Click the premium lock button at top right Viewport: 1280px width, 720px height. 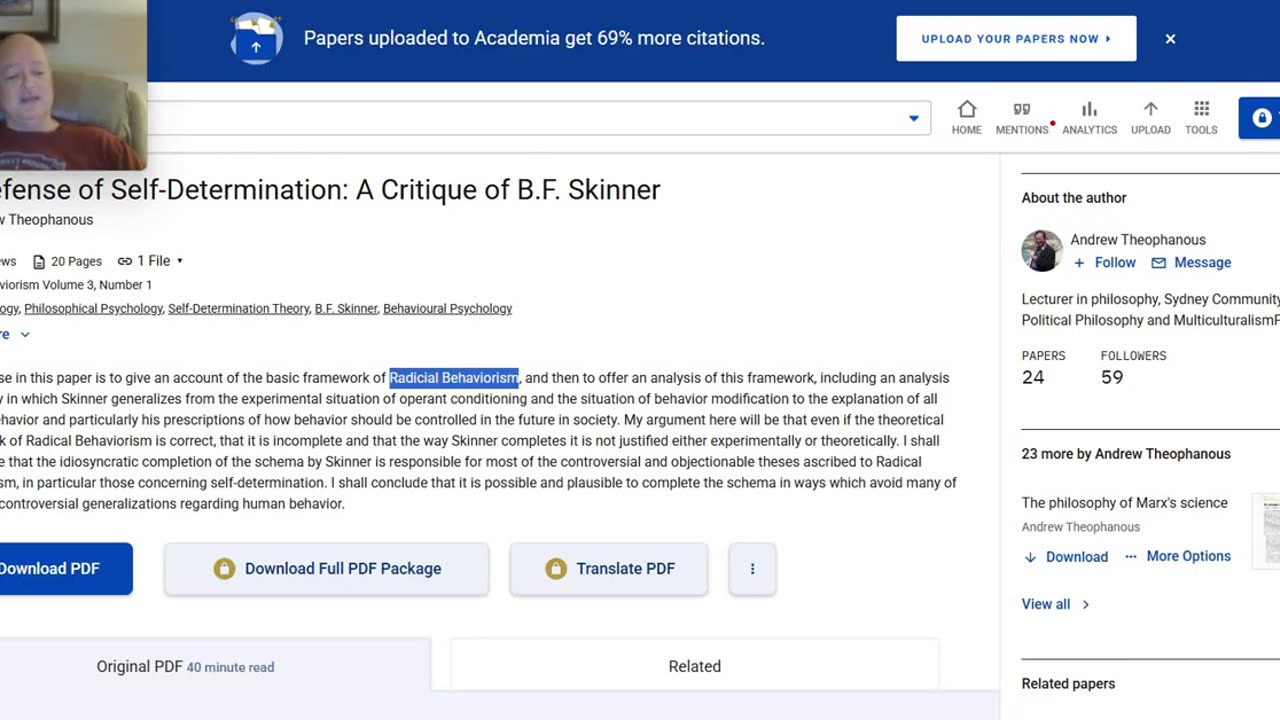coord(1260,118)
